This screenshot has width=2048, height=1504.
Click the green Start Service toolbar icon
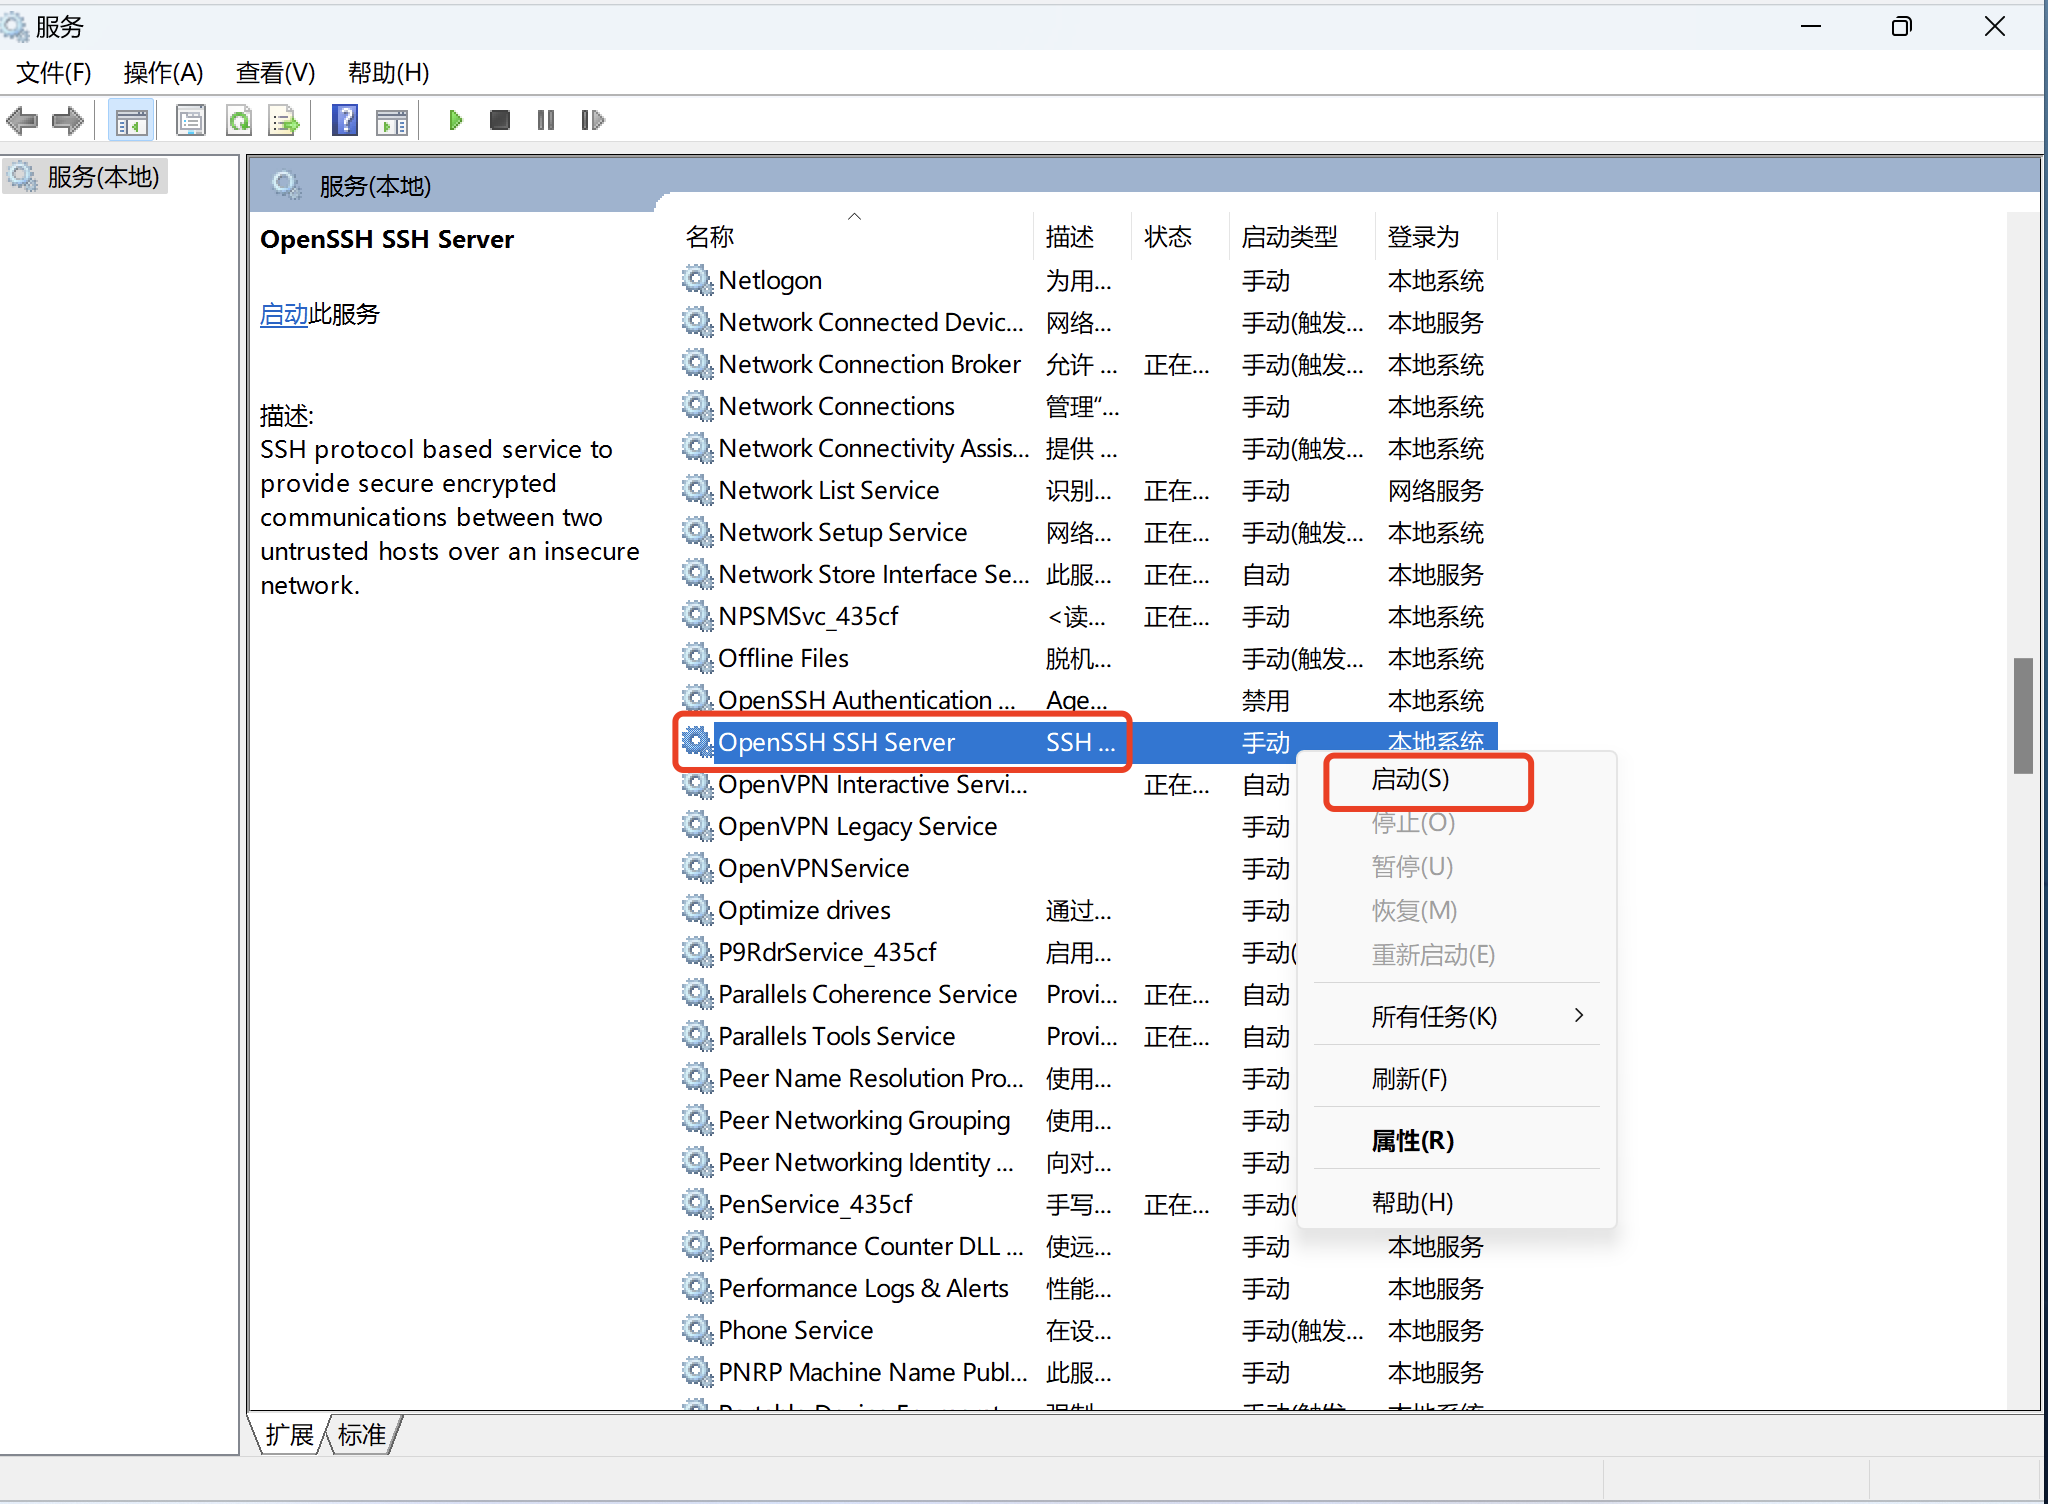(x=456, y=121)
